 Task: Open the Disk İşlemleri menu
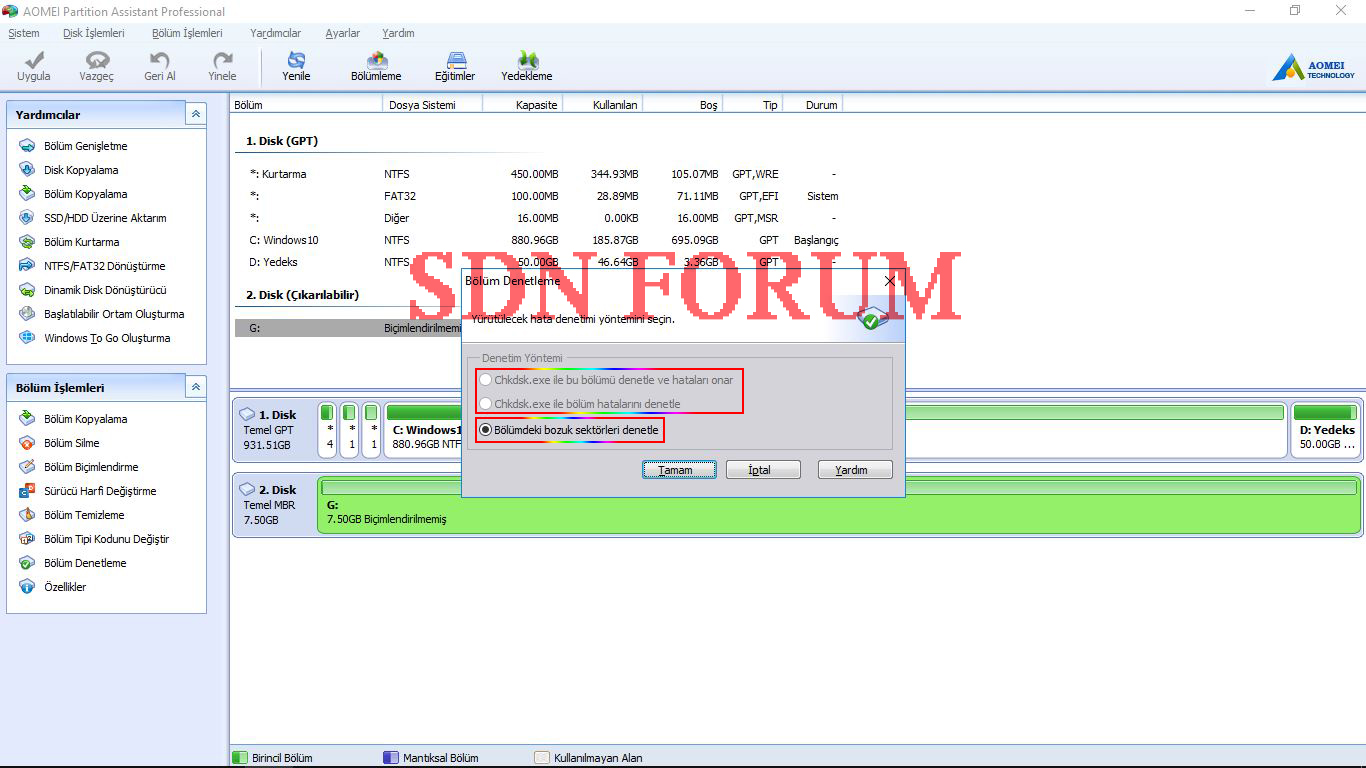[94, 33]
